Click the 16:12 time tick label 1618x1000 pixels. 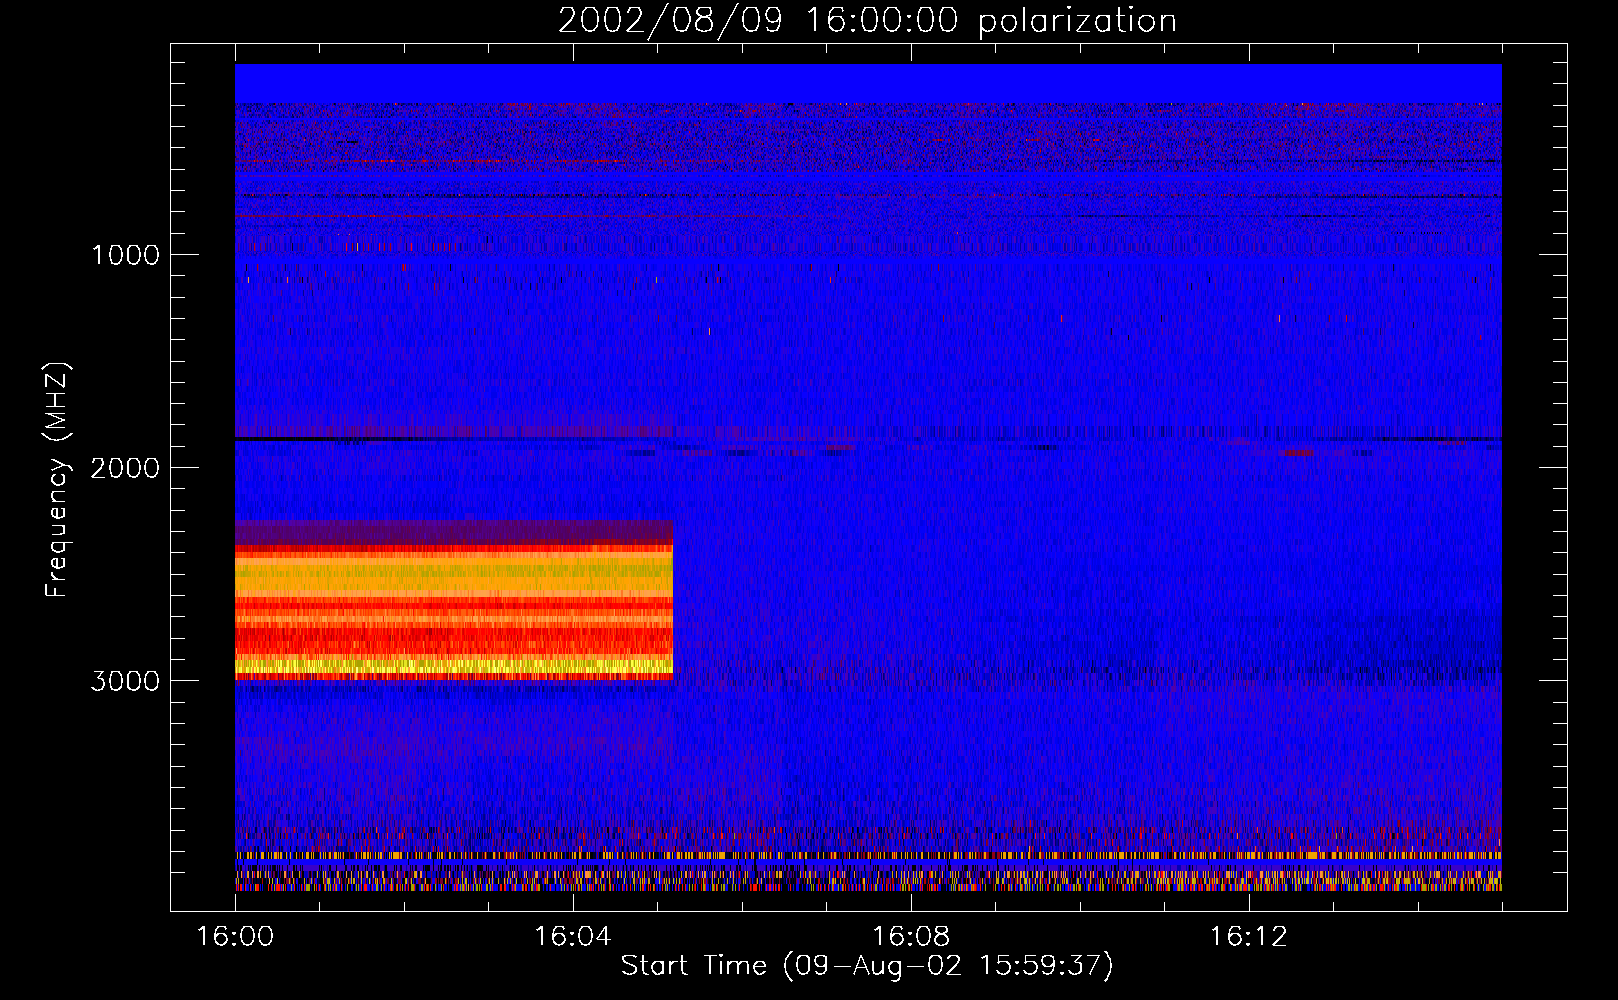pos(1249,937)
